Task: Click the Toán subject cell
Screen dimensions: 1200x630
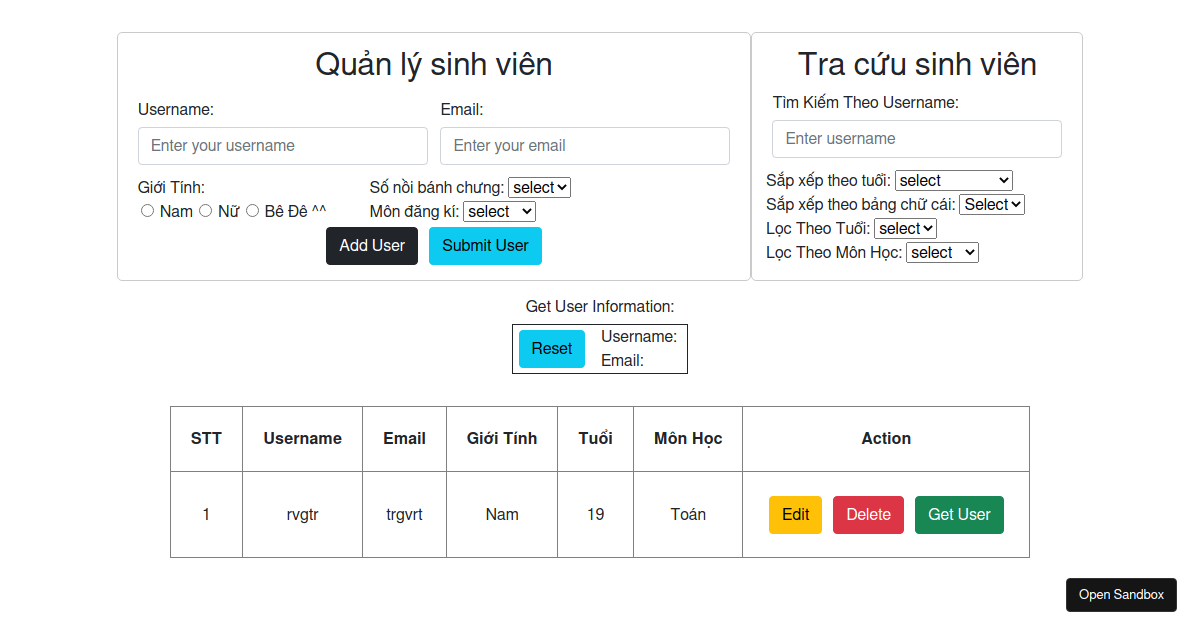Action: pyautogui.click(x=688, y=515)
